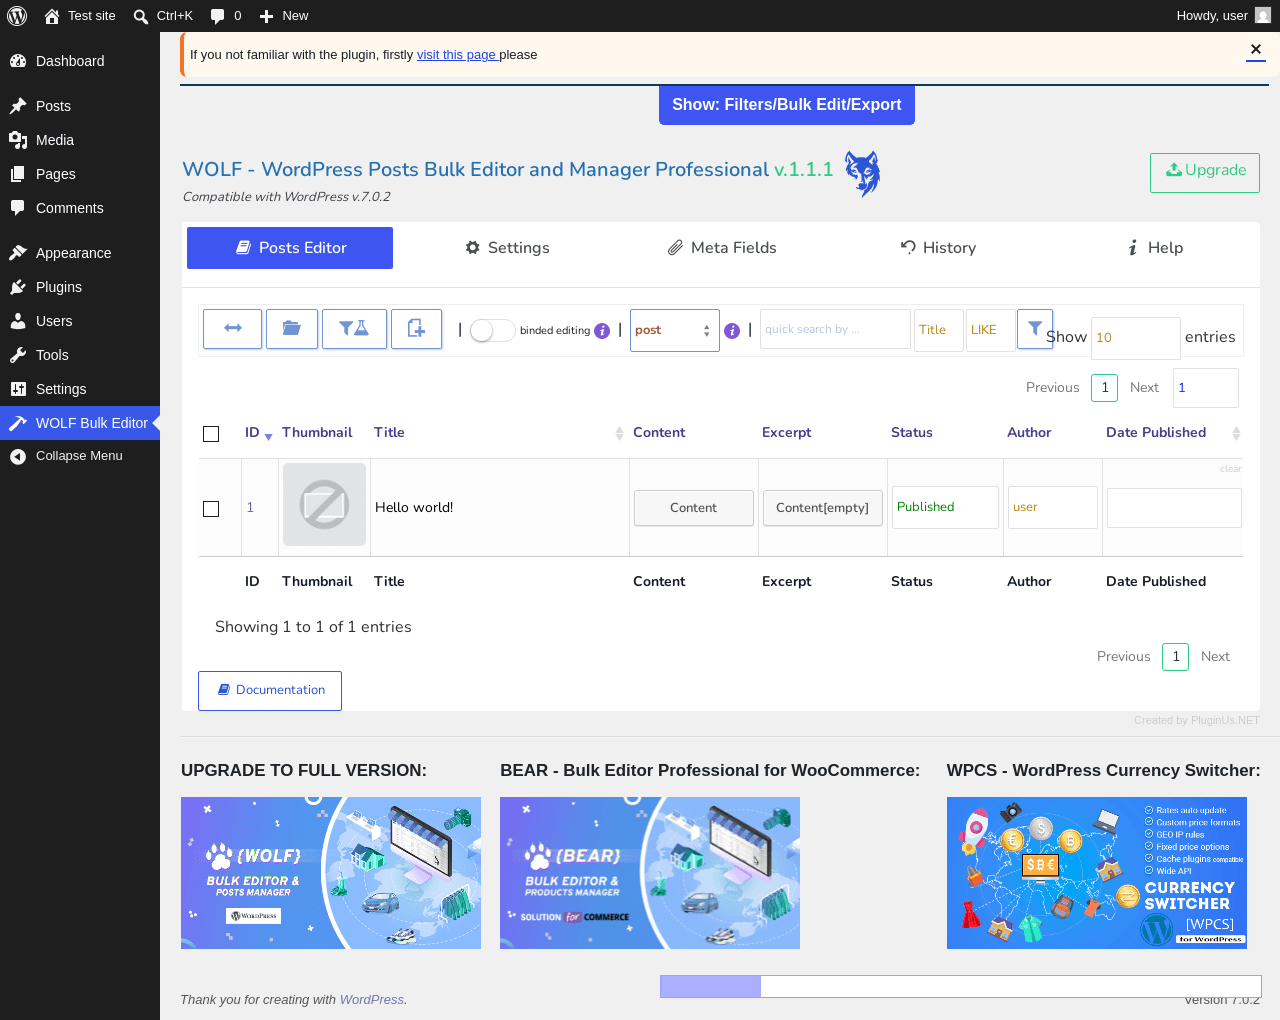Follow the visit this page link
Image resolution: width=1280 pixels, height=1020 pixels.
[x=458, y=55]
